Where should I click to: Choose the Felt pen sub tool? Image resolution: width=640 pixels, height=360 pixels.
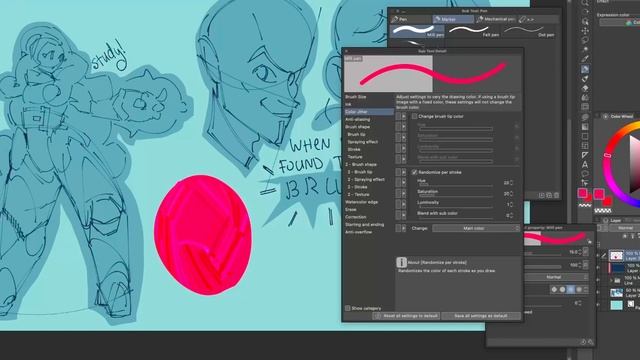coord(473,31)
